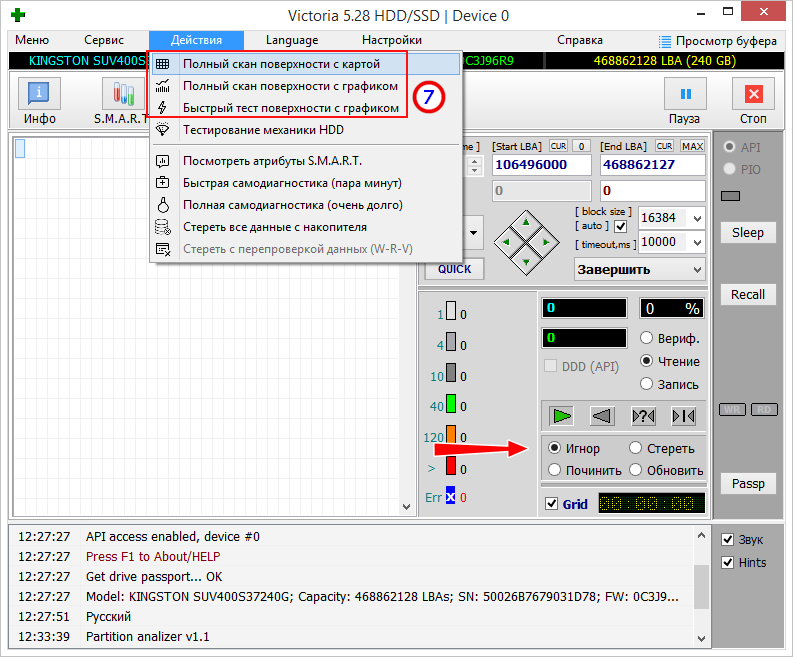The image size is (793, 657).
Task: Open the timeout 10000 dropdown
Action: 697,242
